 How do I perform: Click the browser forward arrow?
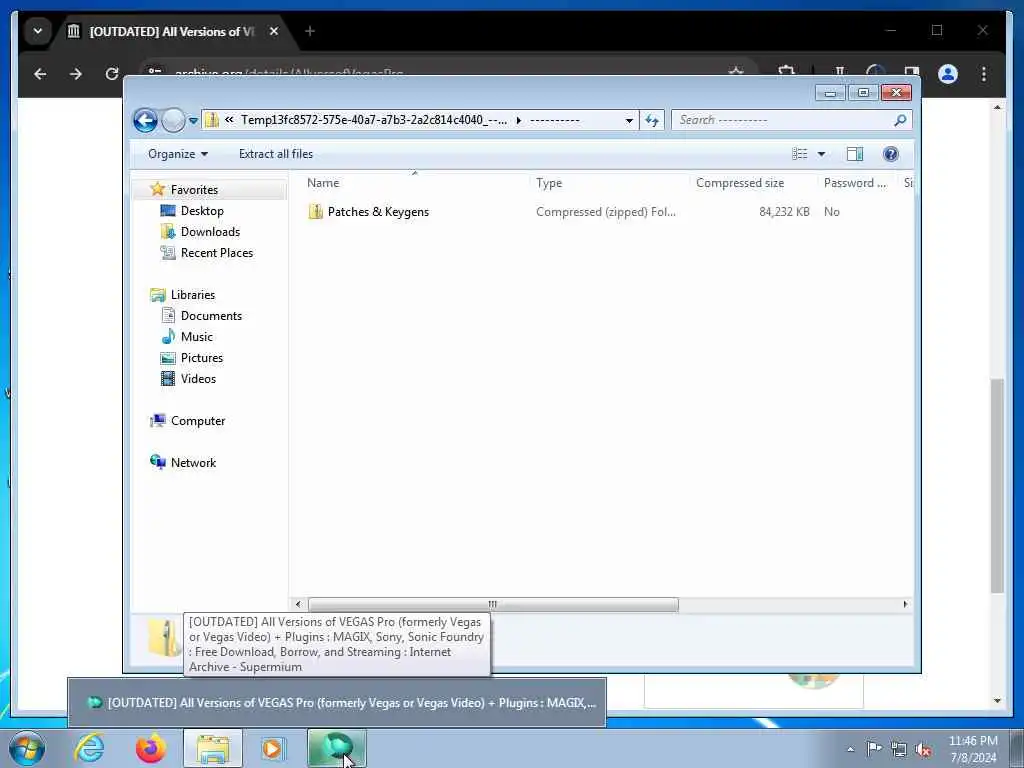(76, 74)
